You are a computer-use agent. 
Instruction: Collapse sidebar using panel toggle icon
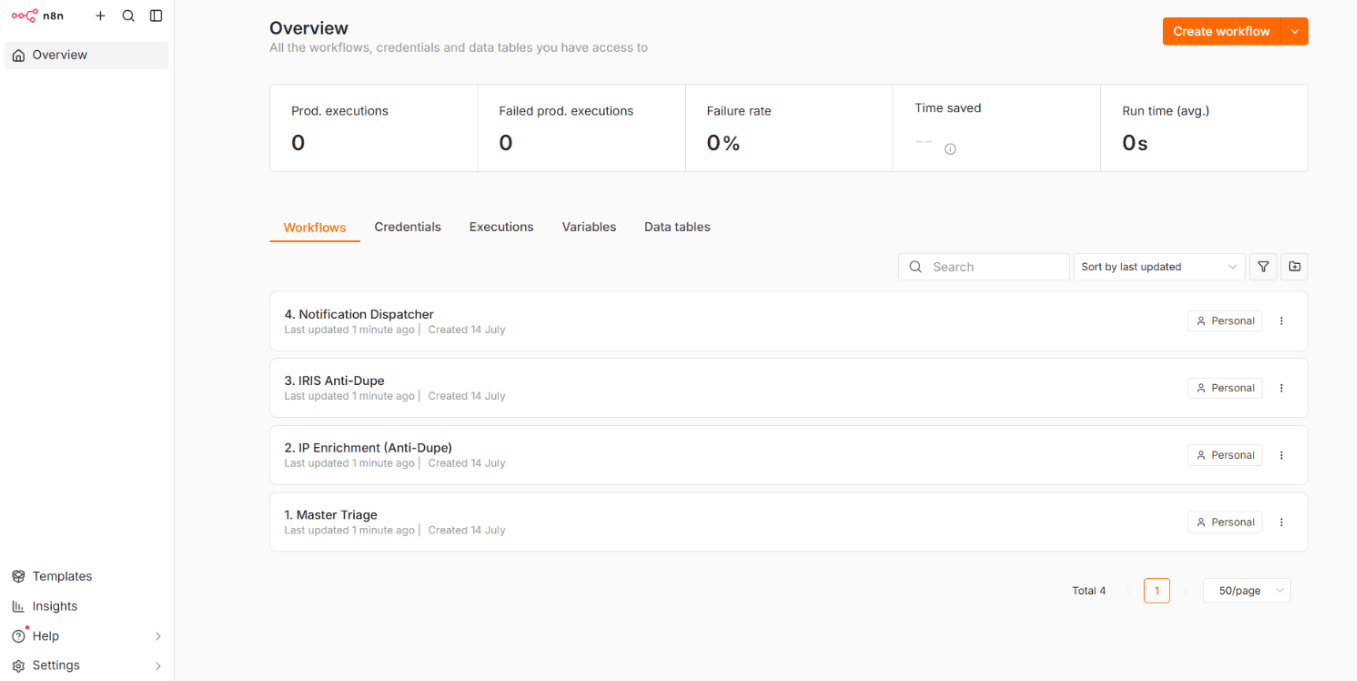click(156, 16)
